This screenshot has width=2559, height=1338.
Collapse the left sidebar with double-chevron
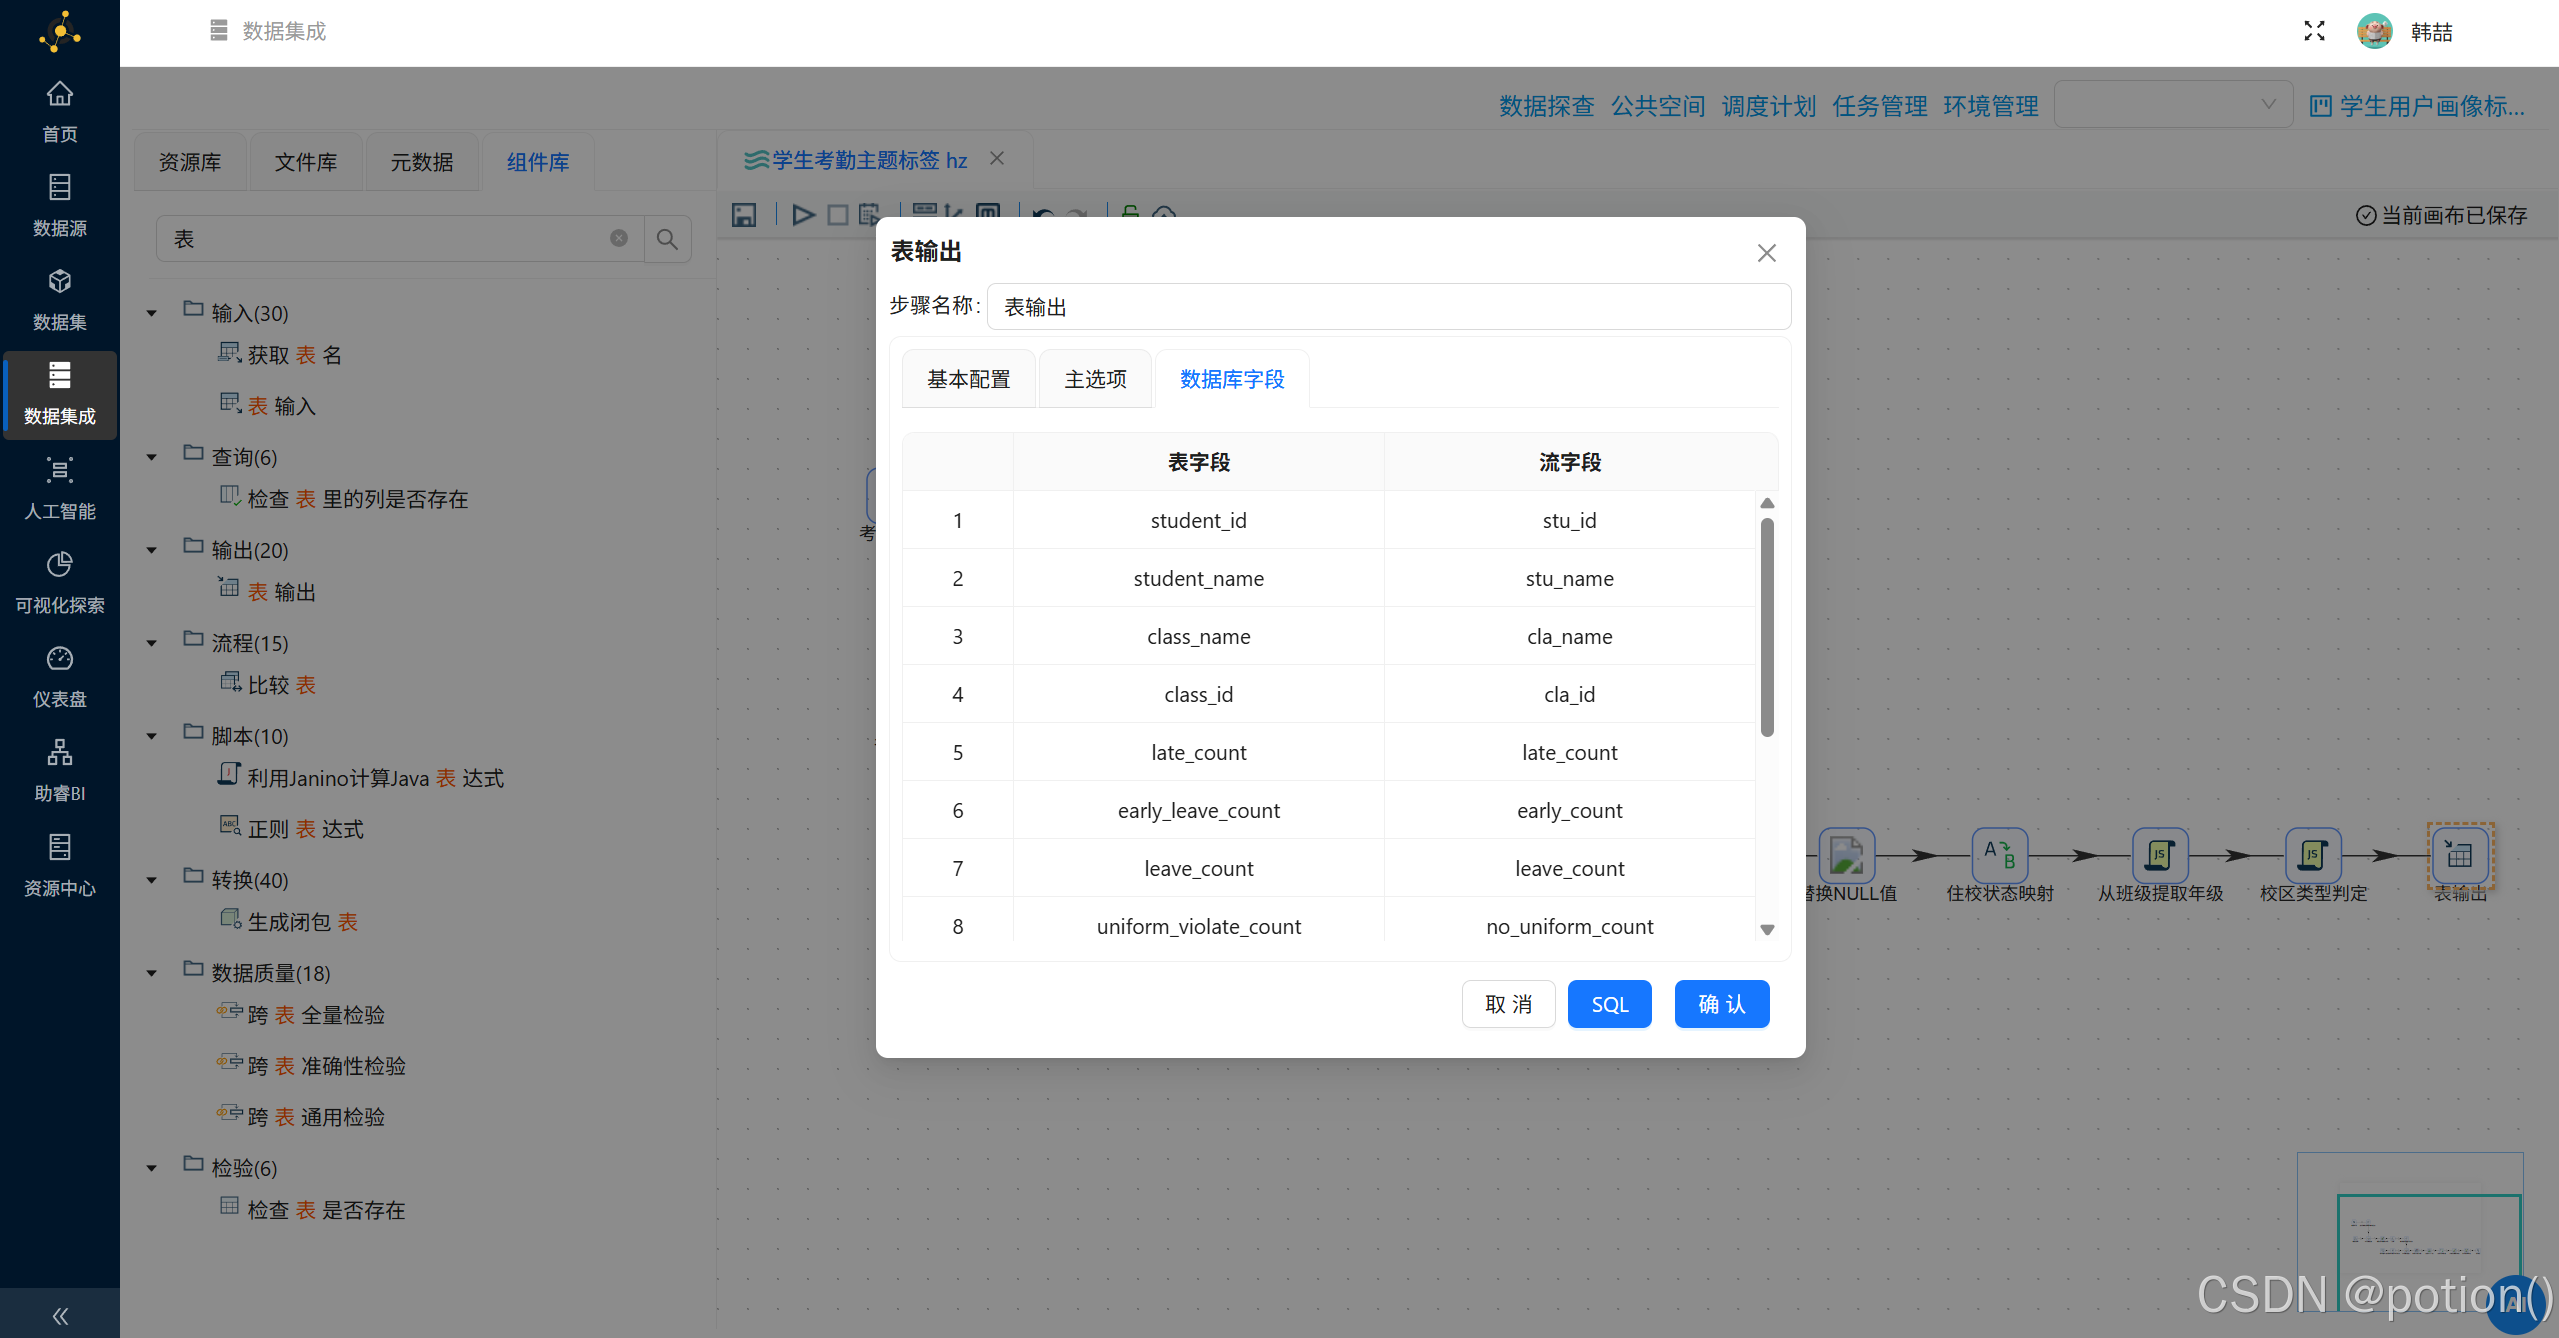point(60,1316)
